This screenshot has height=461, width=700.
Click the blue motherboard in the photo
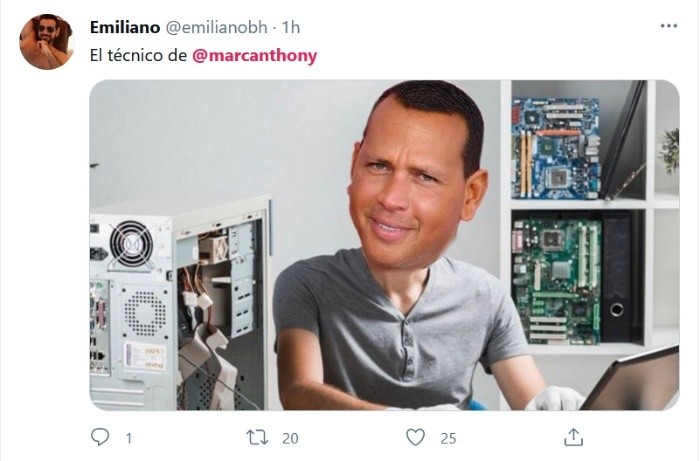tap(556, 149)
